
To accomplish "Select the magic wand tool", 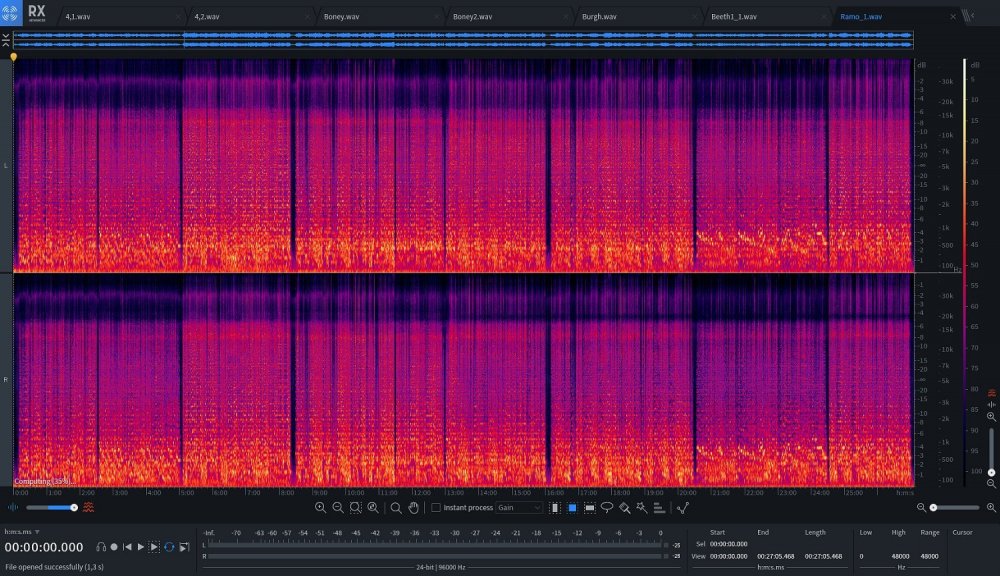I will click(642, 508).
